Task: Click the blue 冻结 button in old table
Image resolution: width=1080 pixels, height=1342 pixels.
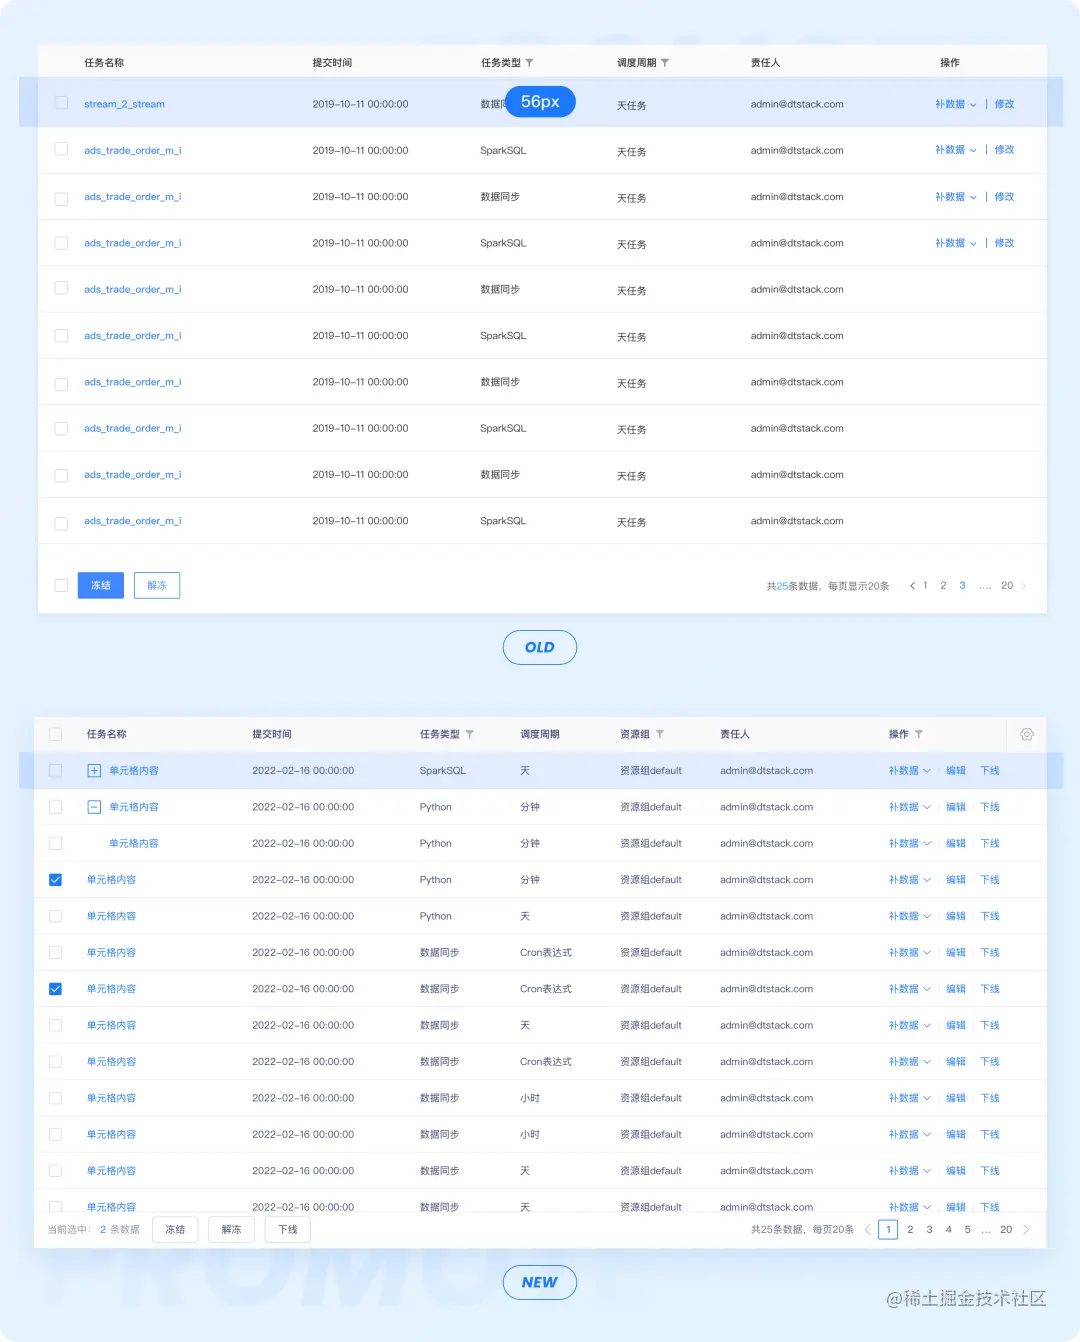Action: click(x=101, y=586)
